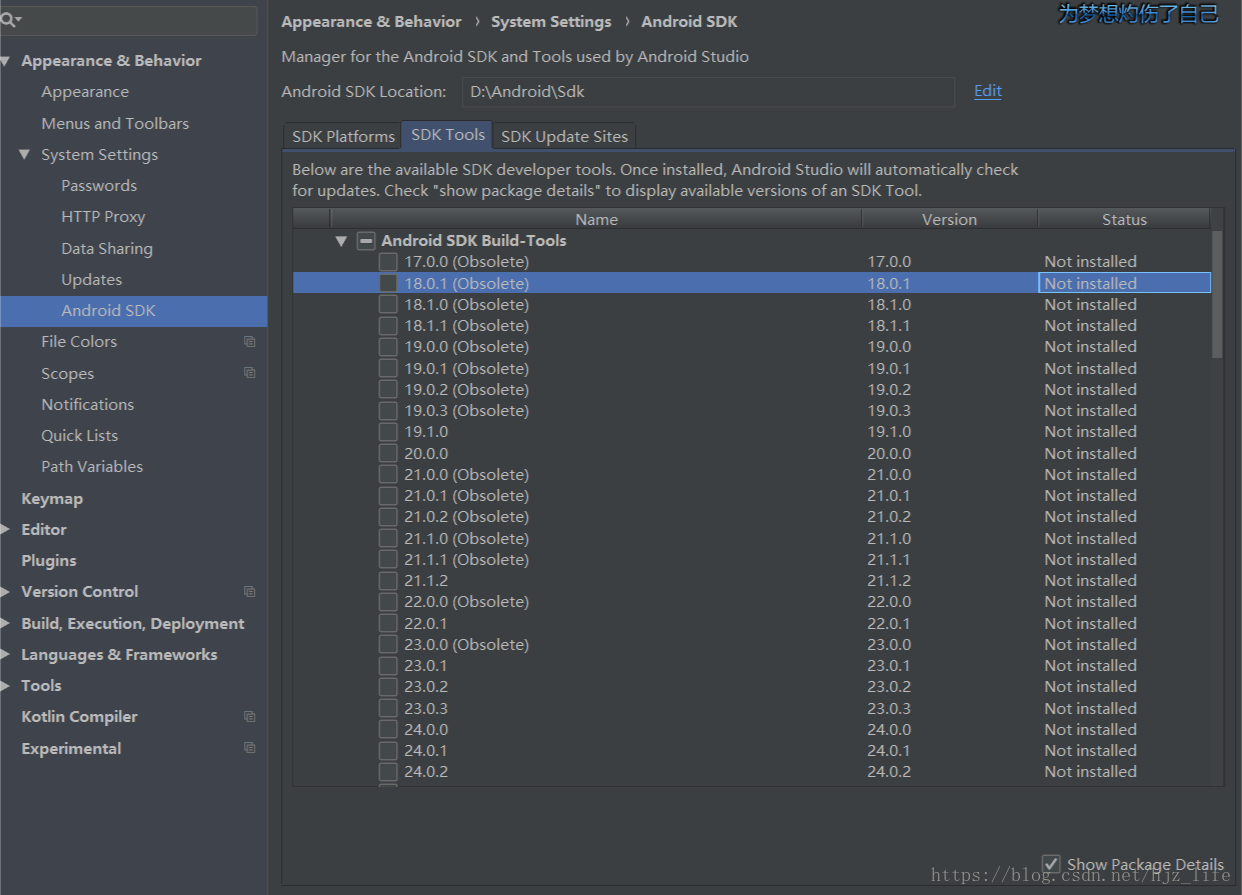Viewport: 1242px width, 895px height.
Task: Open the Path Variables settings page
Action: coord(92,467)
